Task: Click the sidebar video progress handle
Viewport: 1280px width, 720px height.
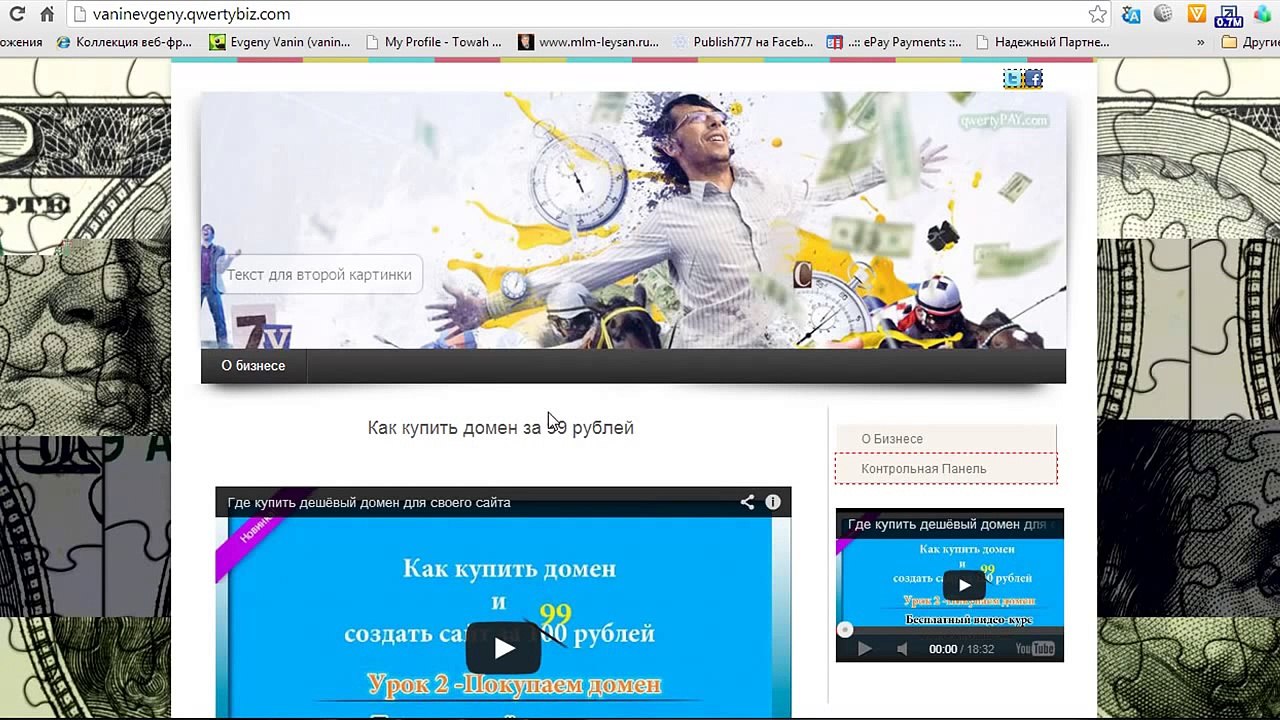Action: pyautogui.click(x=845, y=629)
